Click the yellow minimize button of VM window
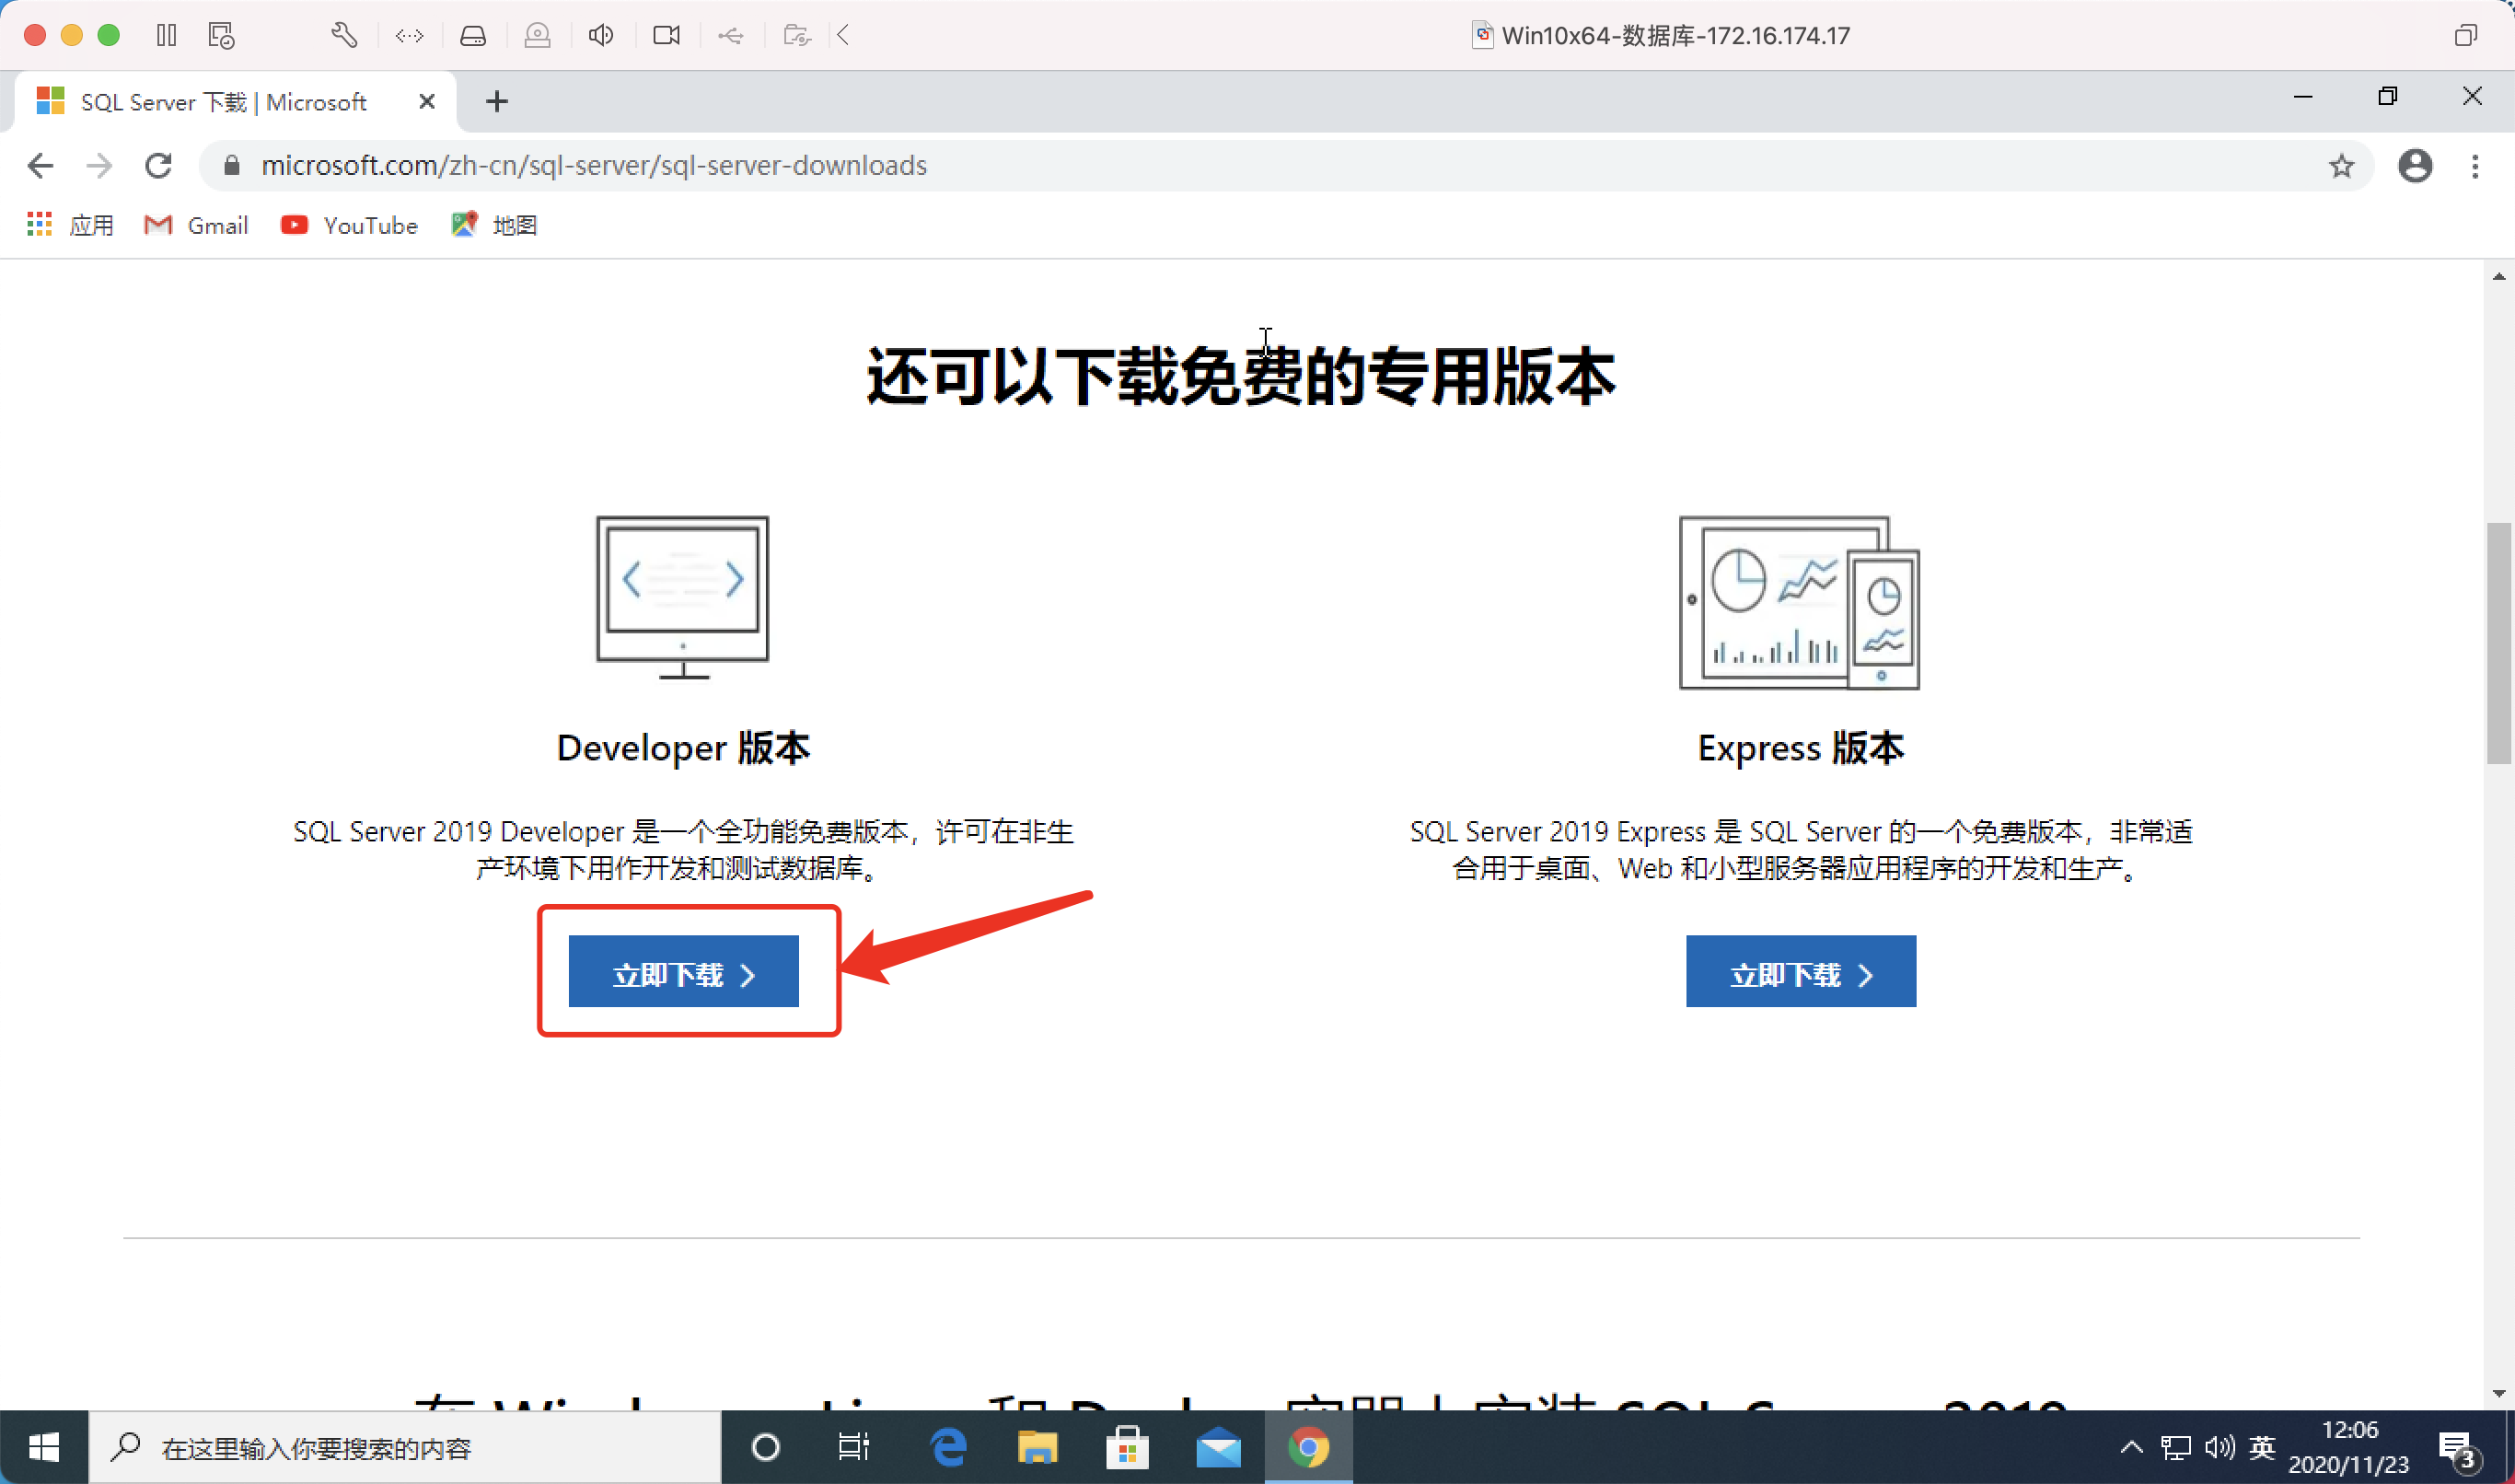 pyautogui.click(x=72, y=36)
